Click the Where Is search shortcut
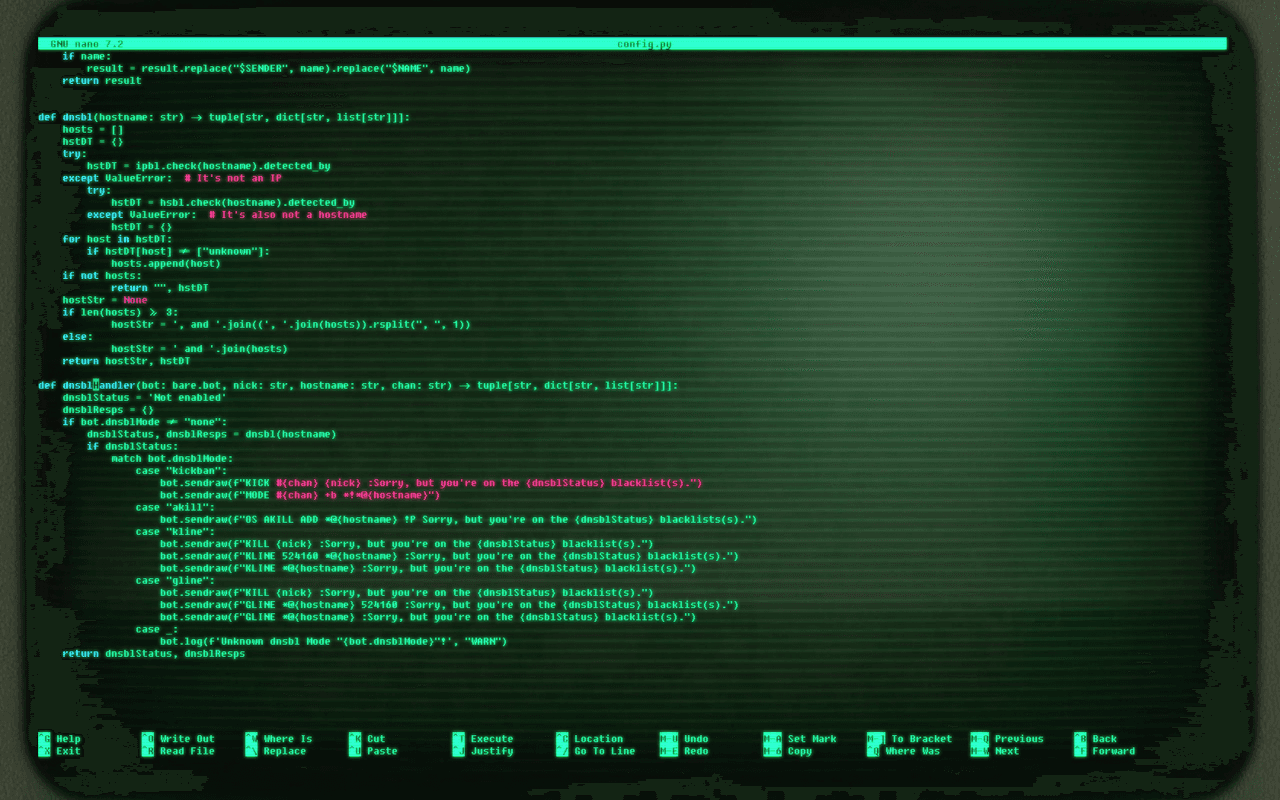The image size is (1280, 800). [287, 739]
